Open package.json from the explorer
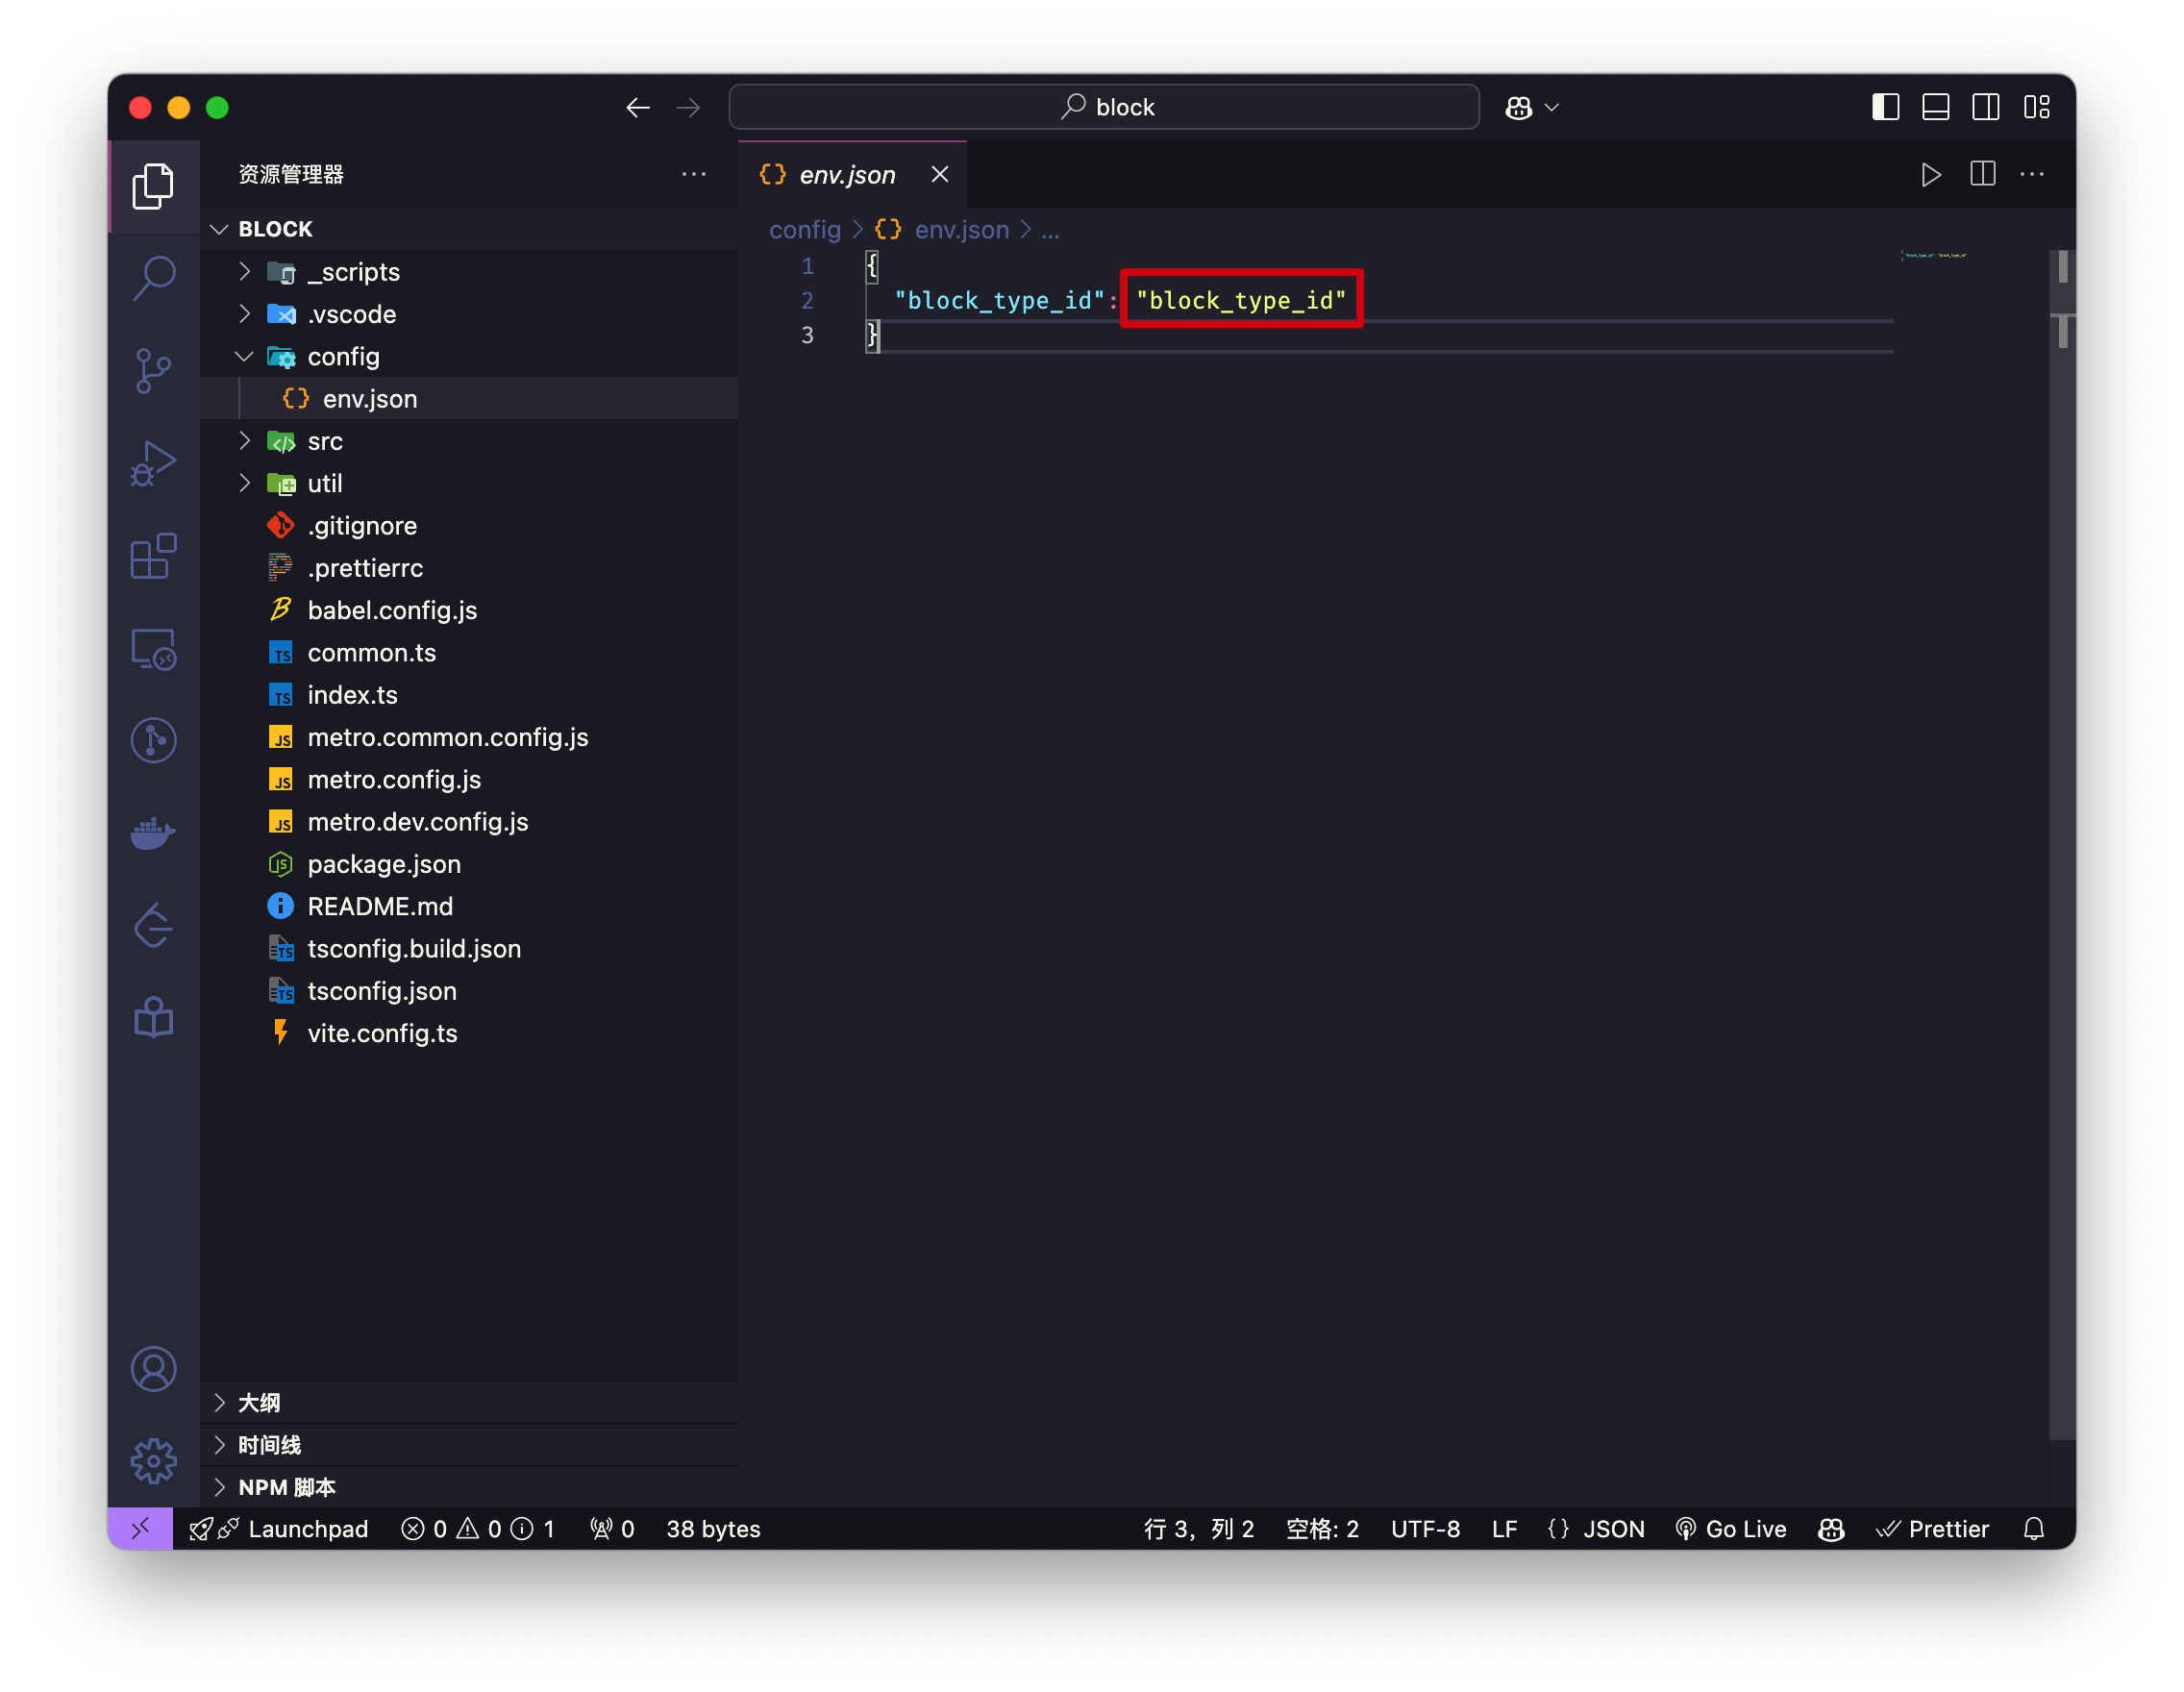The image size is (2184, 1692). click(x=383, y=864)
